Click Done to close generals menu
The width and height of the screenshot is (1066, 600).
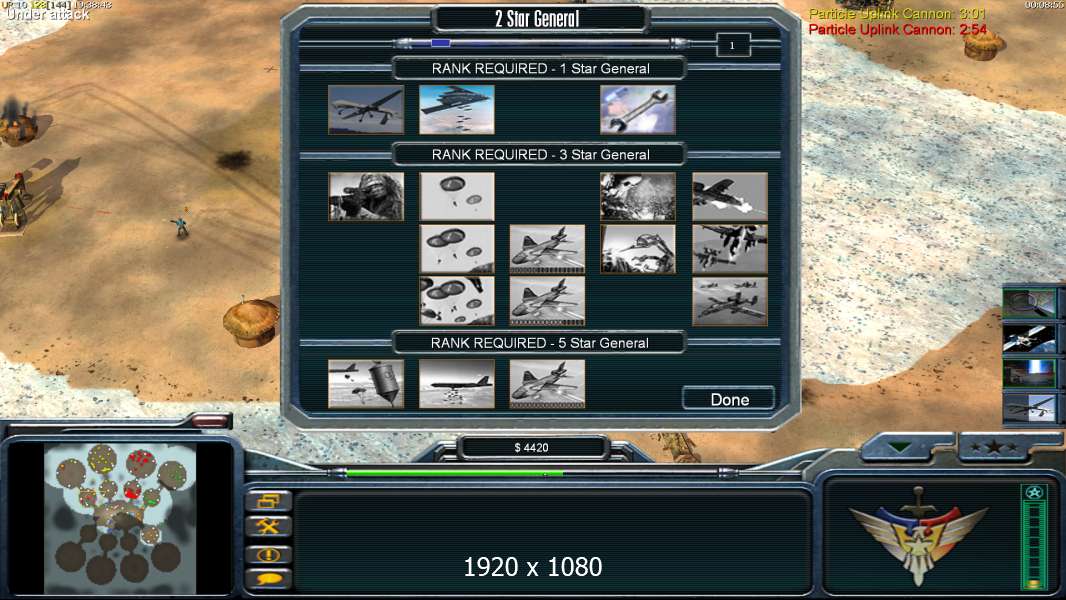tap(729, 399)
